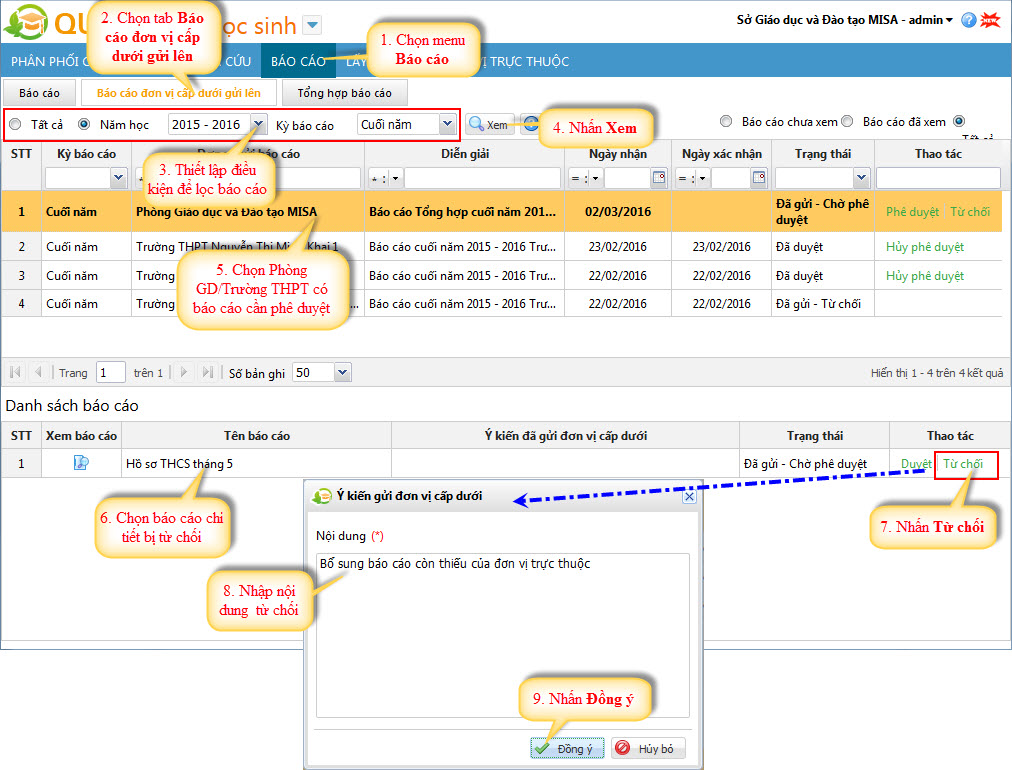This screenshot has height=770, width=1012.
Task: Open the Trạng thái filter dropdown
Action: 862,177
